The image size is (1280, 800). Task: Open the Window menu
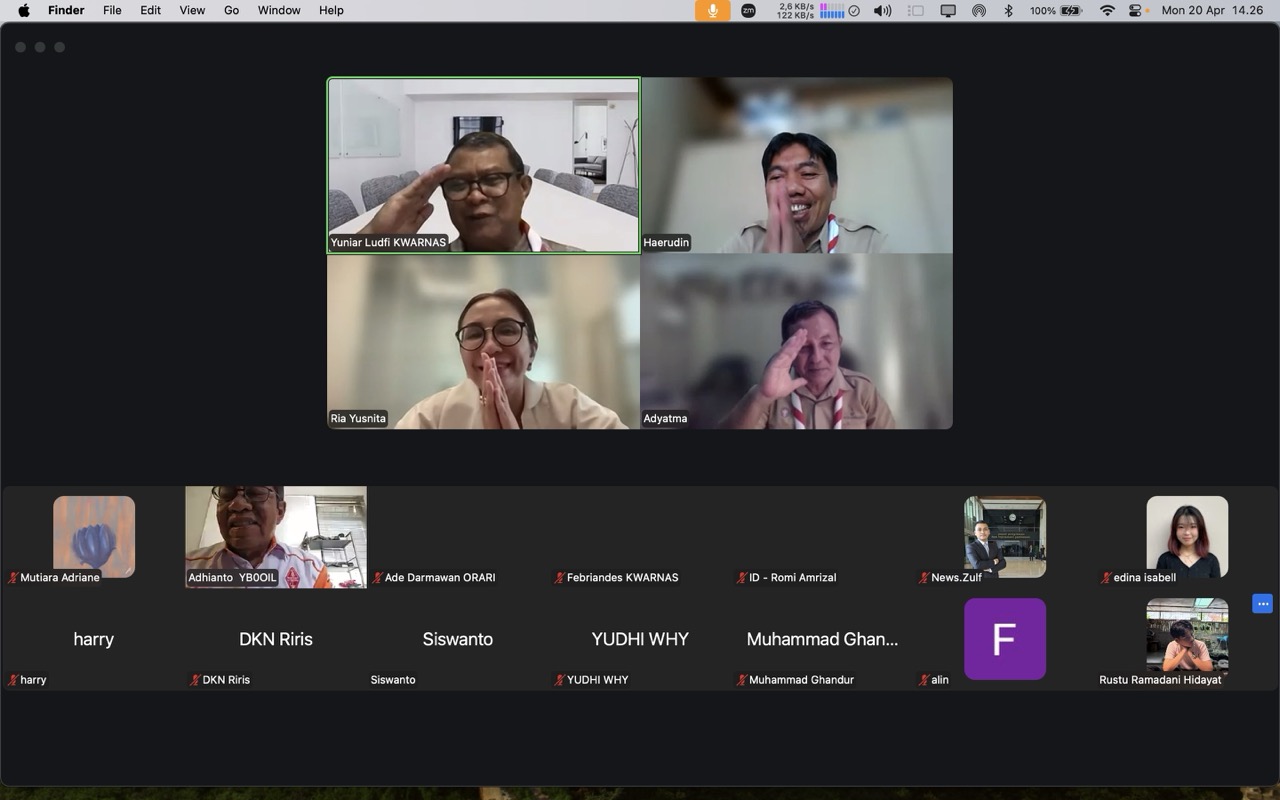pos(279,10)
